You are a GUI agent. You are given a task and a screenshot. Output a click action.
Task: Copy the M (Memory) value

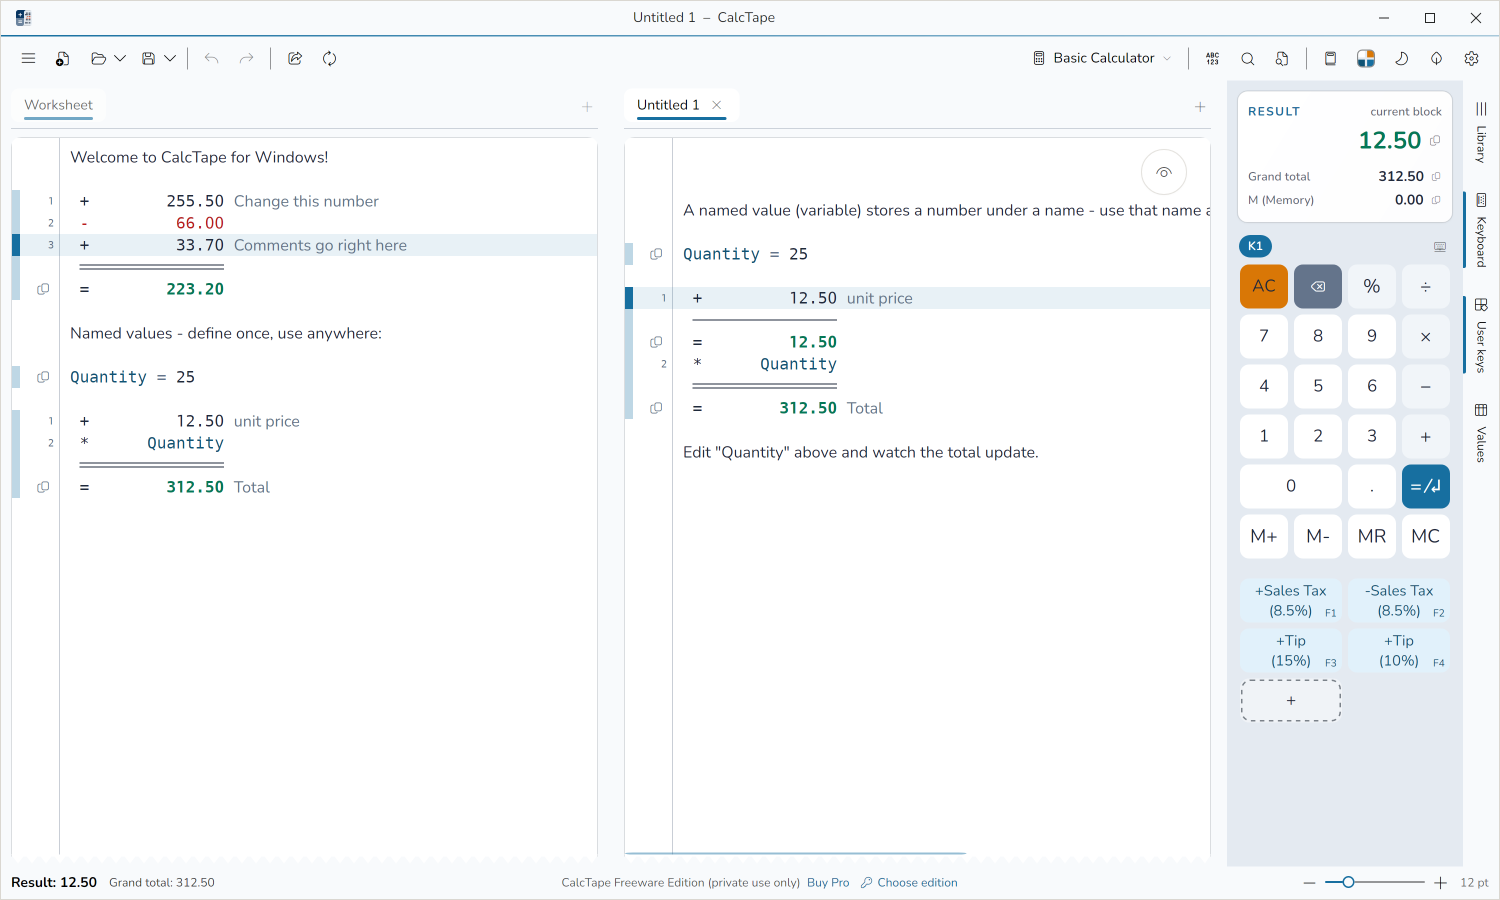(x=1436, y=200)
